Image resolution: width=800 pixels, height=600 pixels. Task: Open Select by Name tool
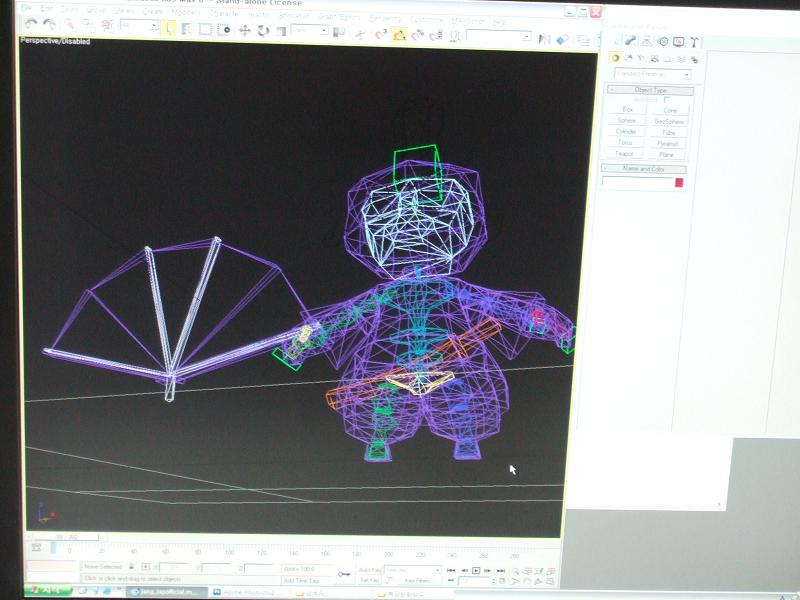point(186,30)
